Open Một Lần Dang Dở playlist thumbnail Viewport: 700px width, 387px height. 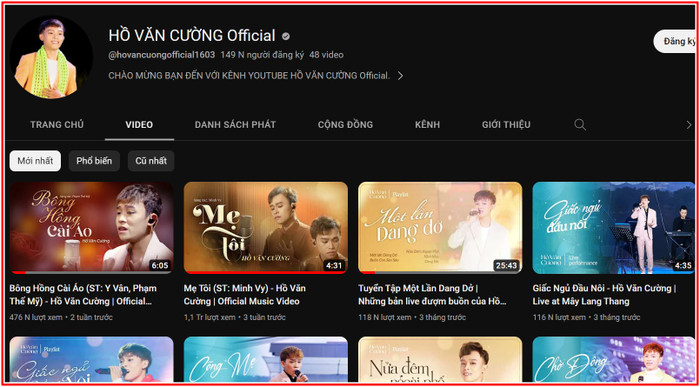coord(440,228)
